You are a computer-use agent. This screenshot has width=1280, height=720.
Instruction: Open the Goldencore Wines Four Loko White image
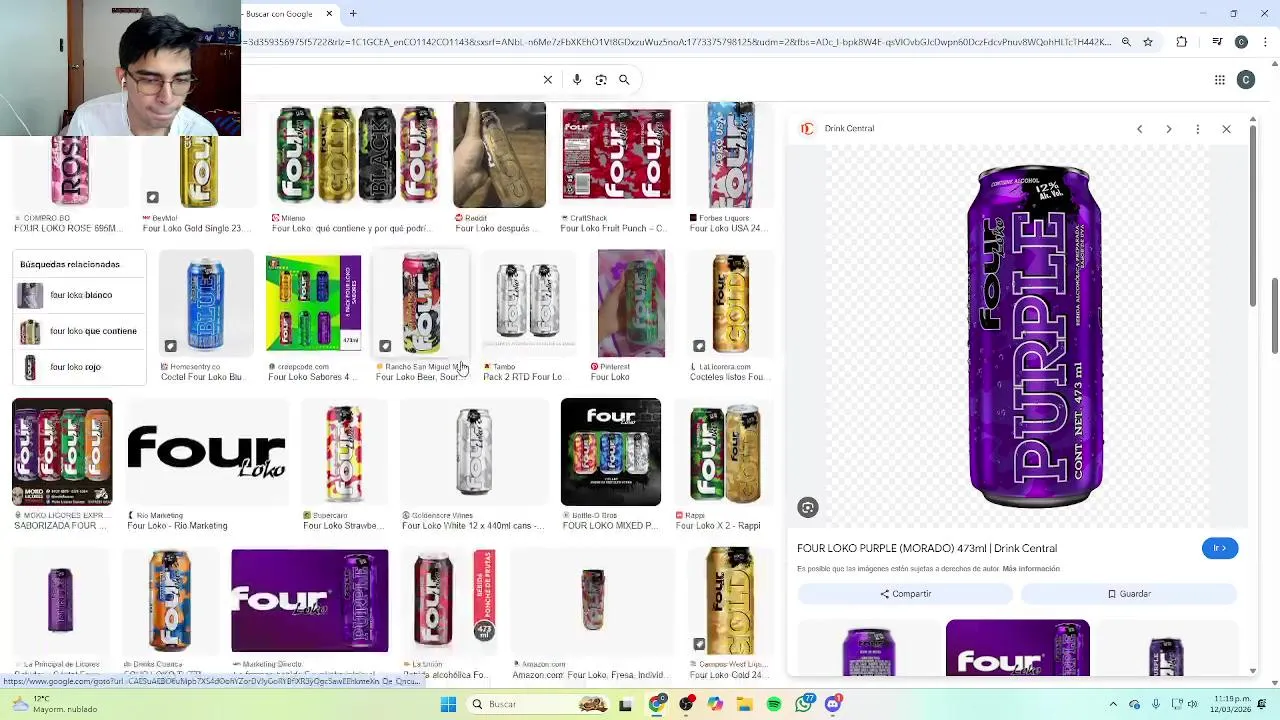coord(474,452)
